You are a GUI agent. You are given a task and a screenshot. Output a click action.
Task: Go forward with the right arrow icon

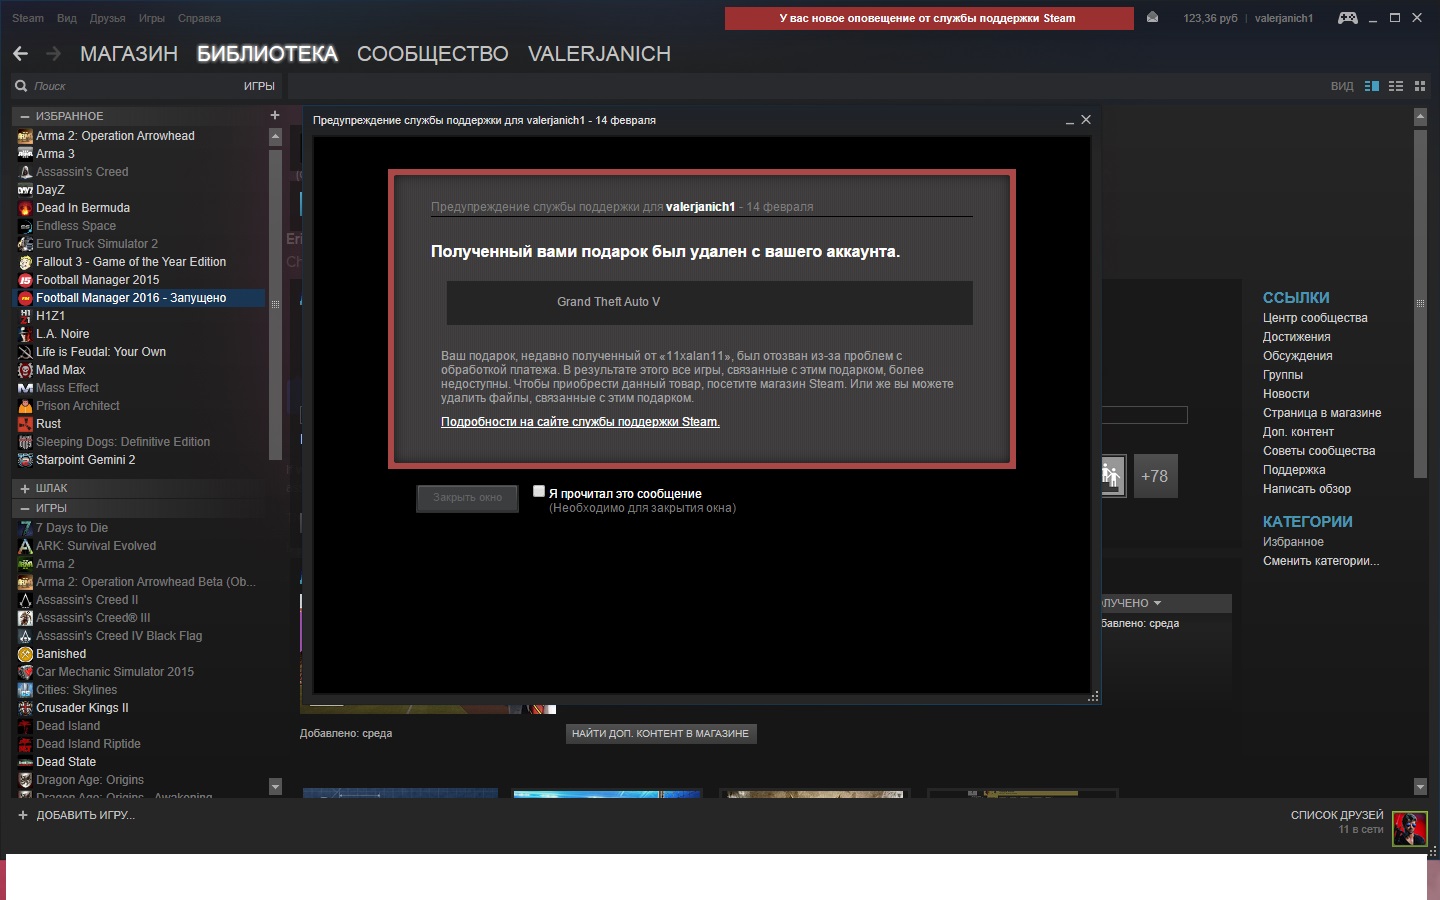(x=53, y=54)
